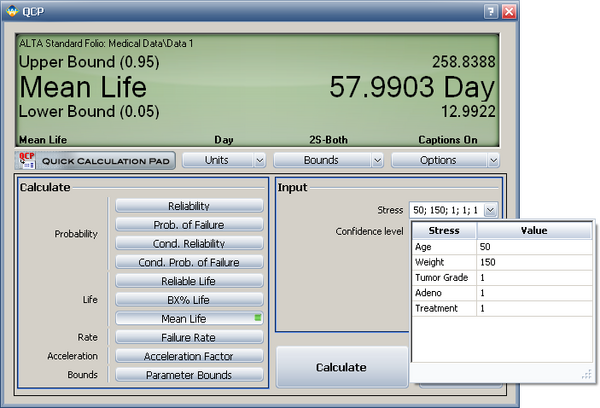The image size is (600, 408).
Task: Click the Value column header
Action: (534, 230)
